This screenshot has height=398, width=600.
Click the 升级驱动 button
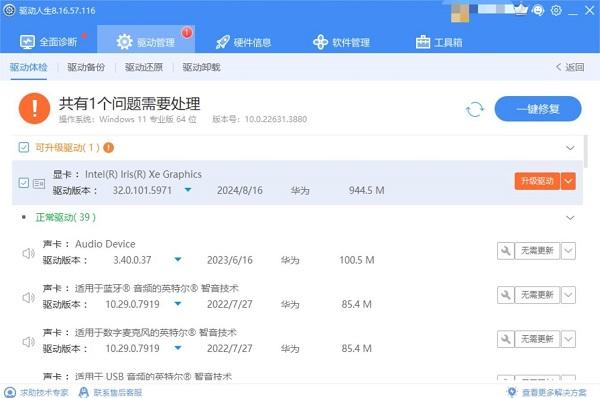(537, 181)
